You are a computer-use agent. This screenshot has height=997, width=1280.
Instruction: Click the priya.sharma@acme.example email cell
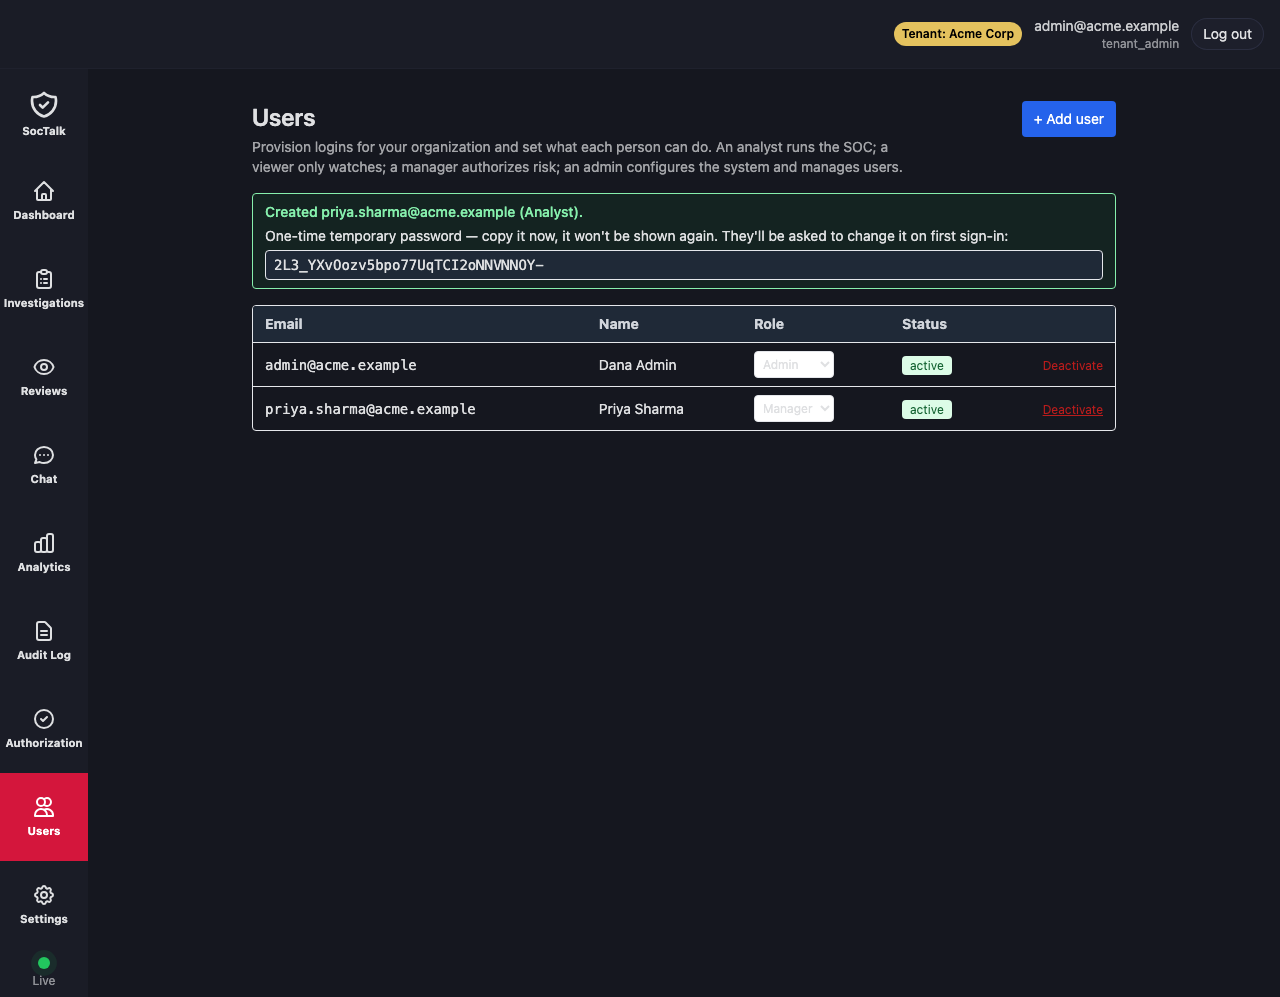(370, 409)
